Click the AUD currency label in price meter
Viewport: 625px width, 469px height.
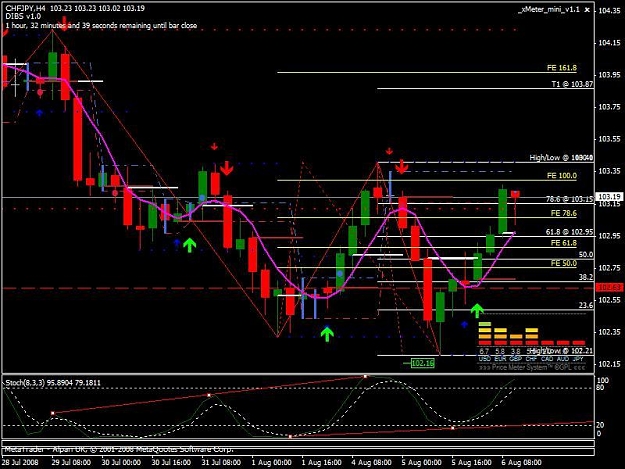[x=562, y=359]
